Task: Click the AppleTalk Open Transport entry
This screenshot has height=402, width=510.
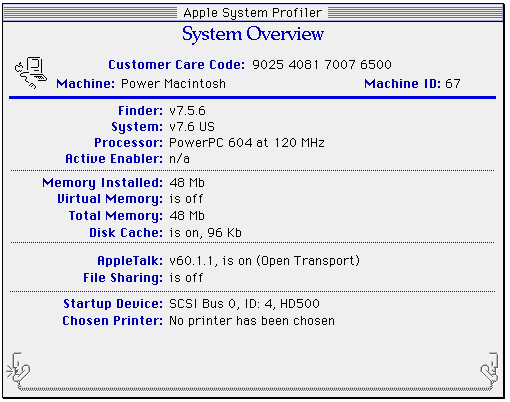Action: (x=265, y=261)
